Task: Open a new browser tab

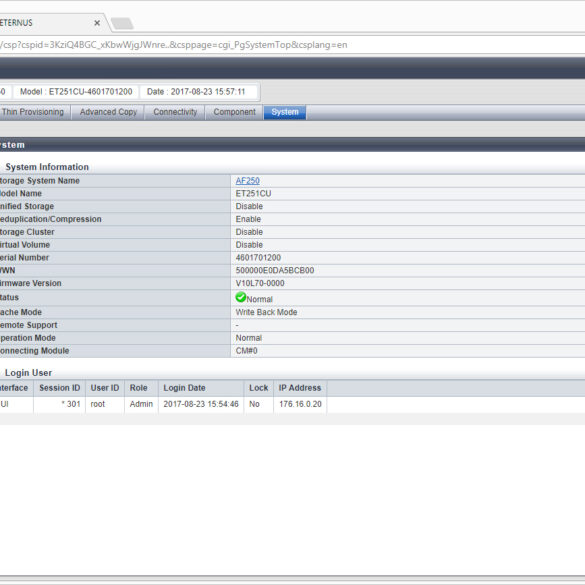Action: pyautogui.click(x=122, y=24)
